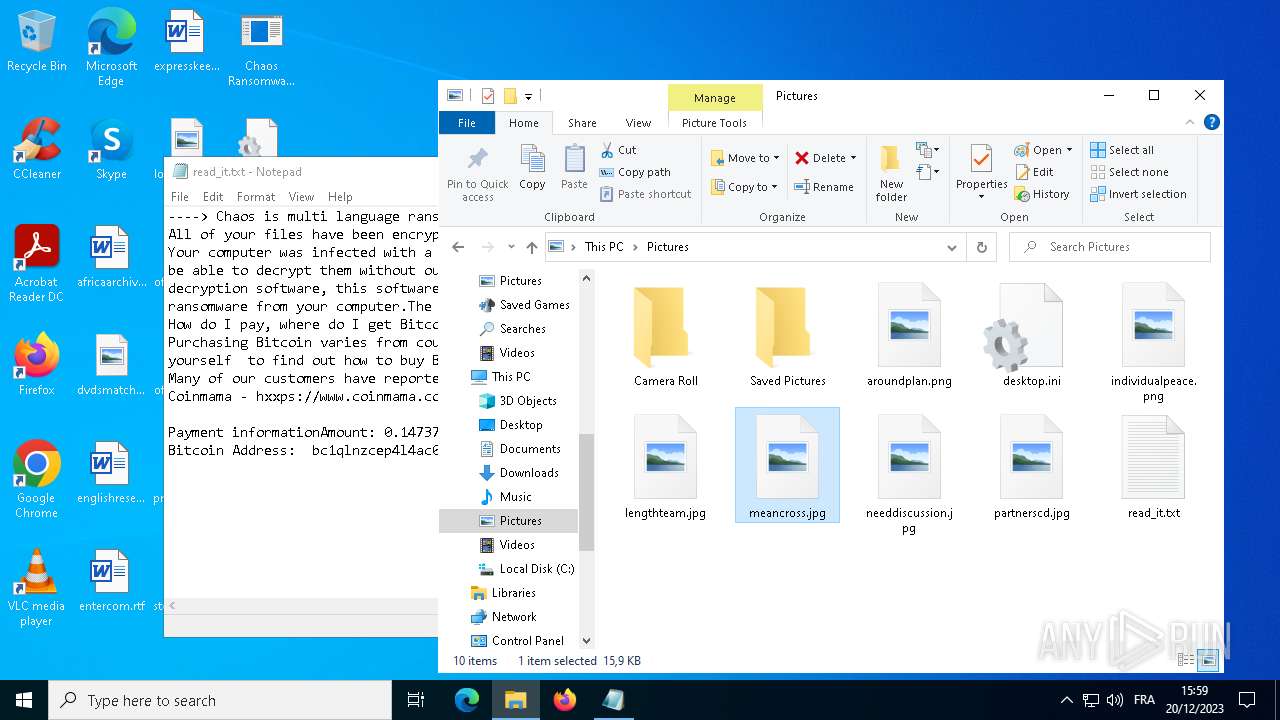Select 3D Objects in the navigation pane
This screenshot has height=720, width=1280.
click(x=517, y=401)
